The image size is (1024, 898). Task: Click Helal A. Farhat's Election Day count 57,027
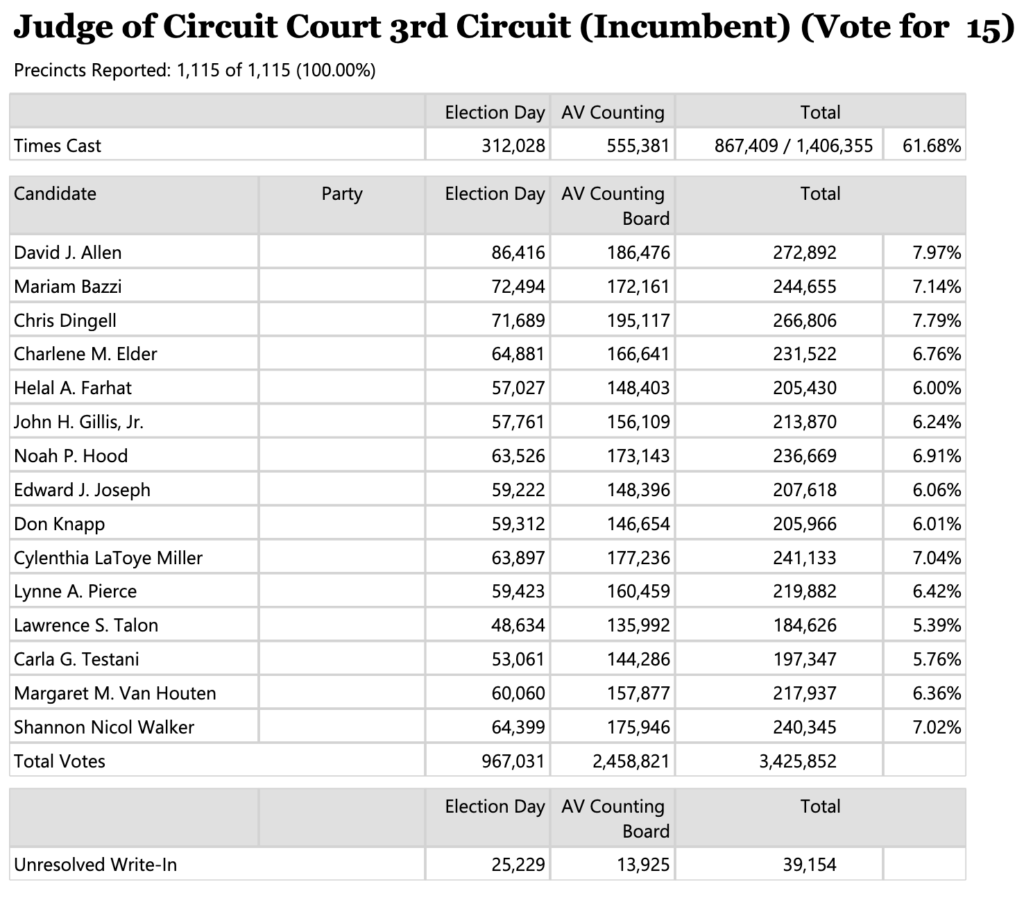513,388
